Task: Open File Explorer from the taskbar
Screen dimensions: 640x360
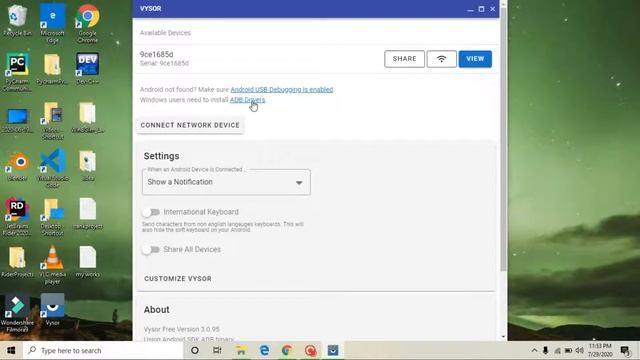Action: click(x=241, y=350)
